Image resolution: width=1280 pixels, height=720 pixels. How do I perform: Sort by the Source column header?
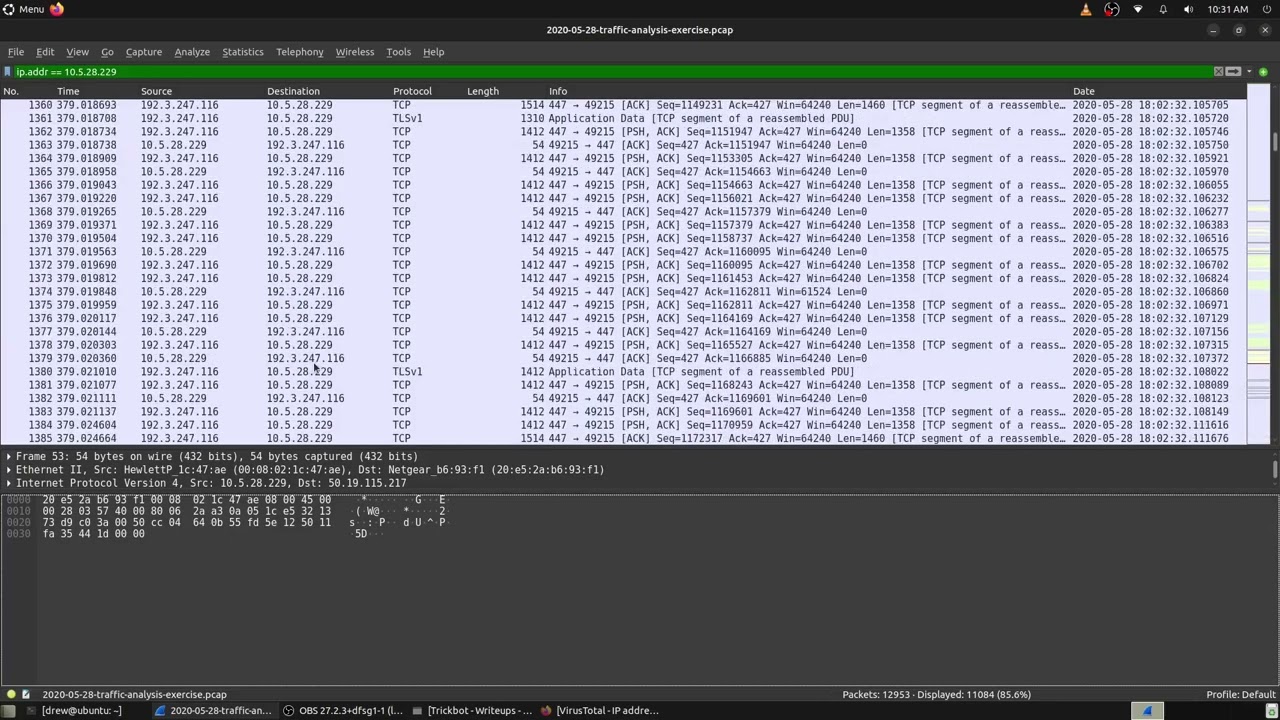coord(156,91)
